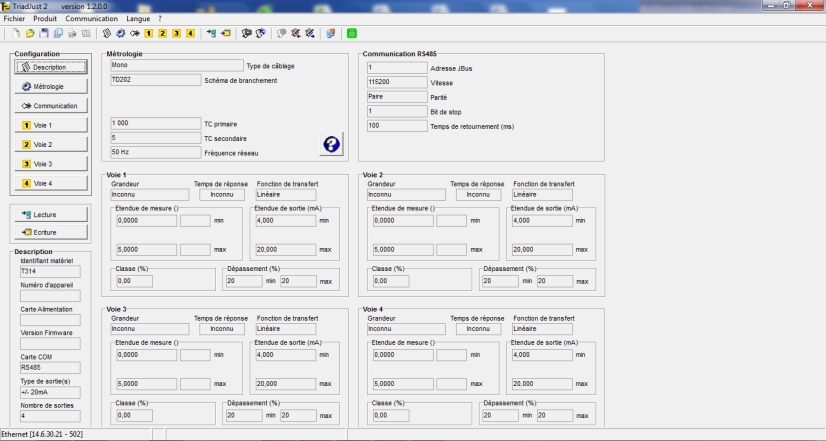Click the Version Firmware field
Viewport: 826px width, 441px height.
(x=50, y=344)
